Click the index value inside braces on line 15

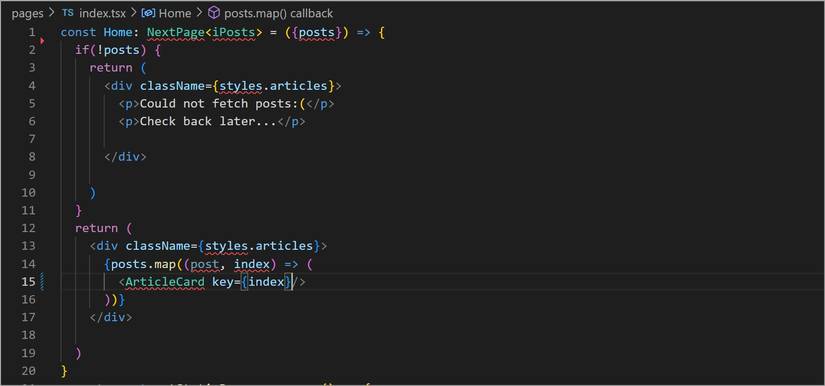point(266,282)
